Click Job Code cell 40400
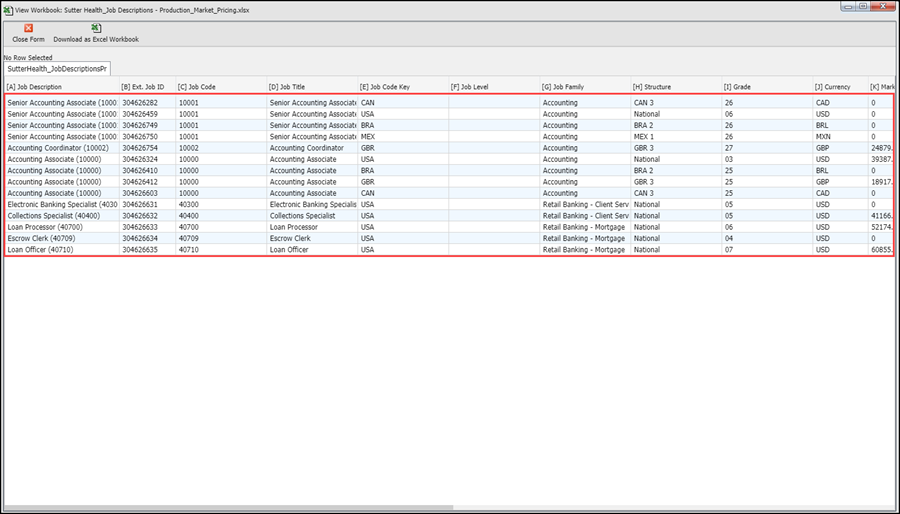This screenshot has height=514, width=900. click(221, 216)
